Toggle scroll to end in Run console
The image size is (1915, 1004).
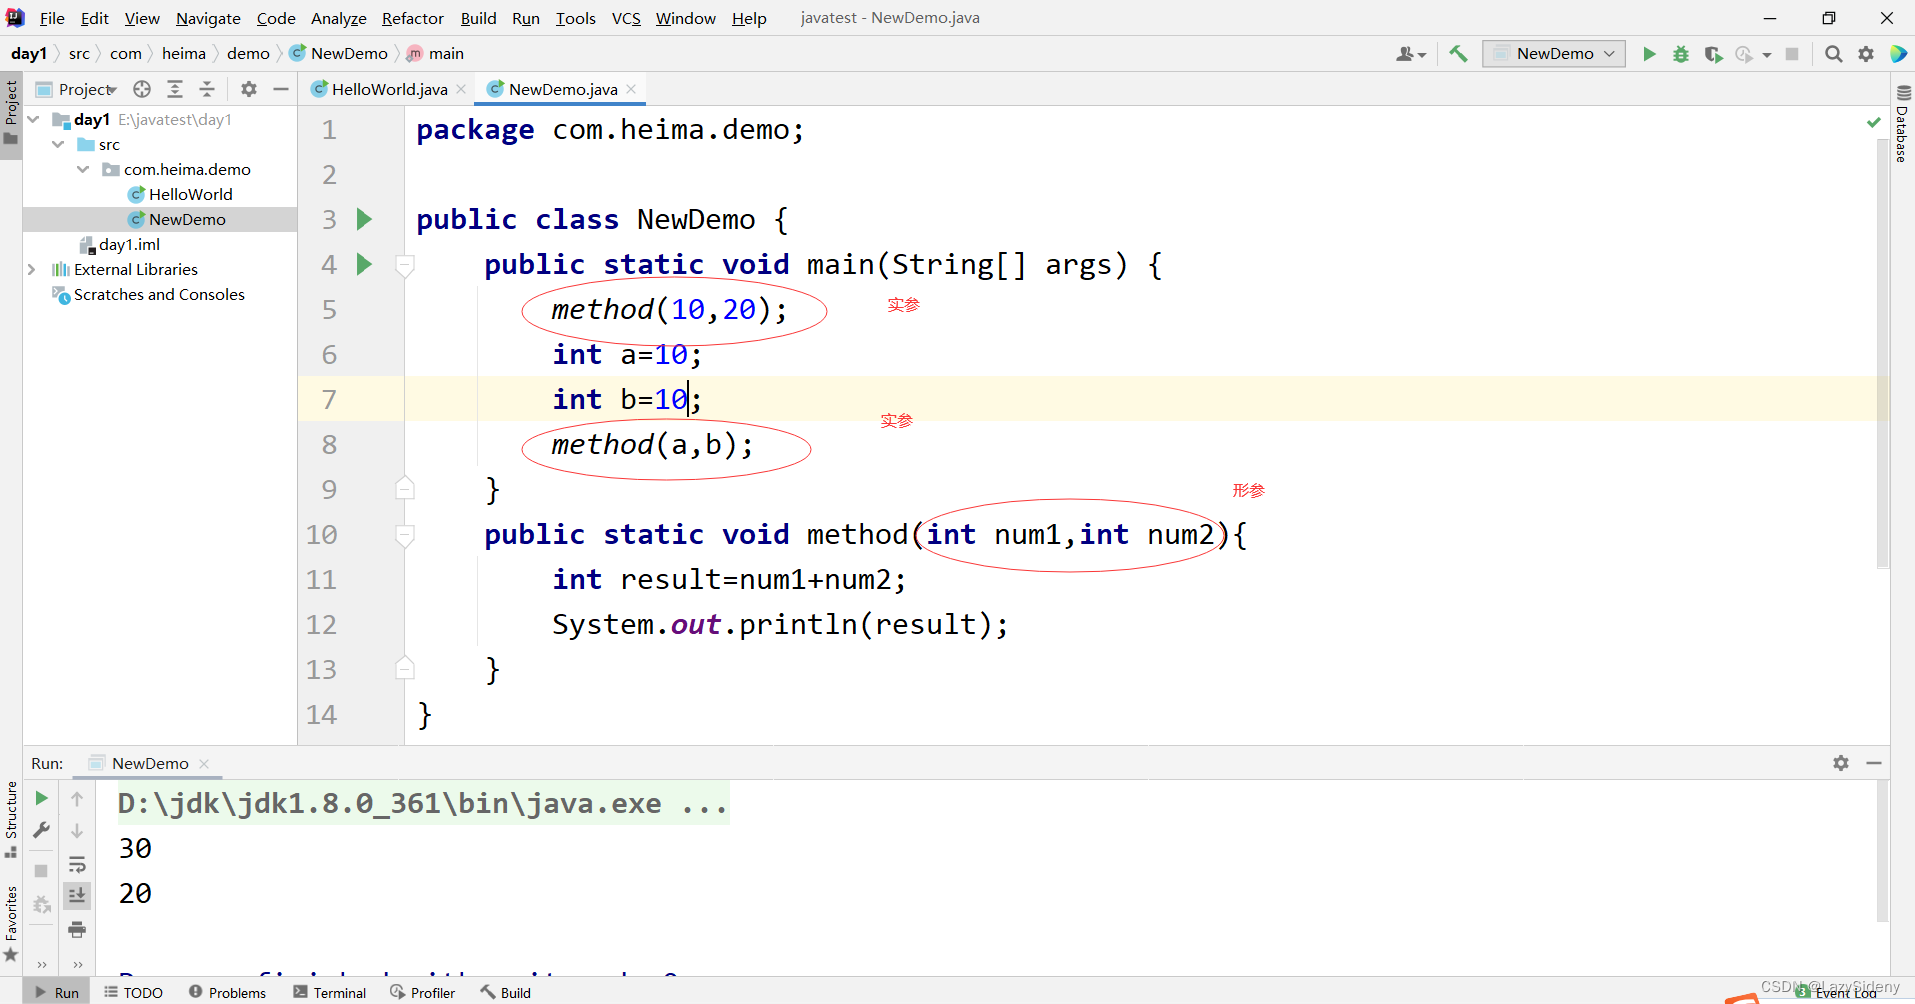pos(77,896)
